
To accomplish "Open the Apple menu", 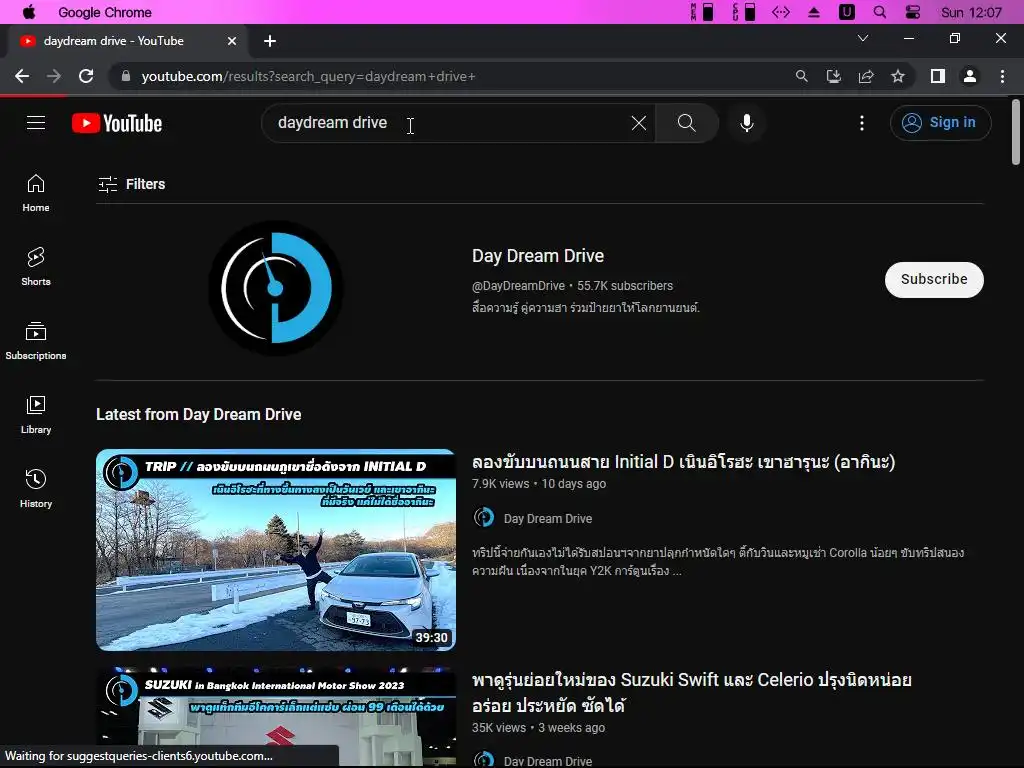I will [x=29, y=12].
